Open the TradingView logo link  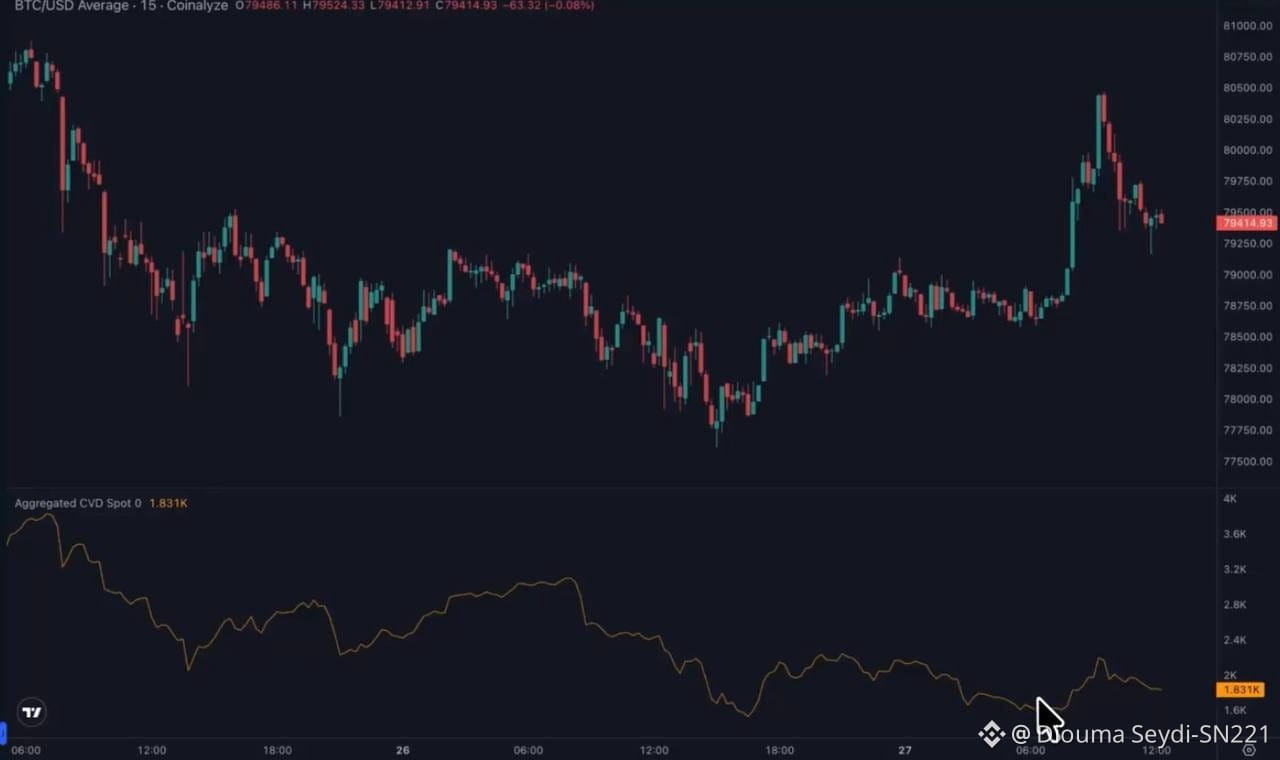point(32,712)
